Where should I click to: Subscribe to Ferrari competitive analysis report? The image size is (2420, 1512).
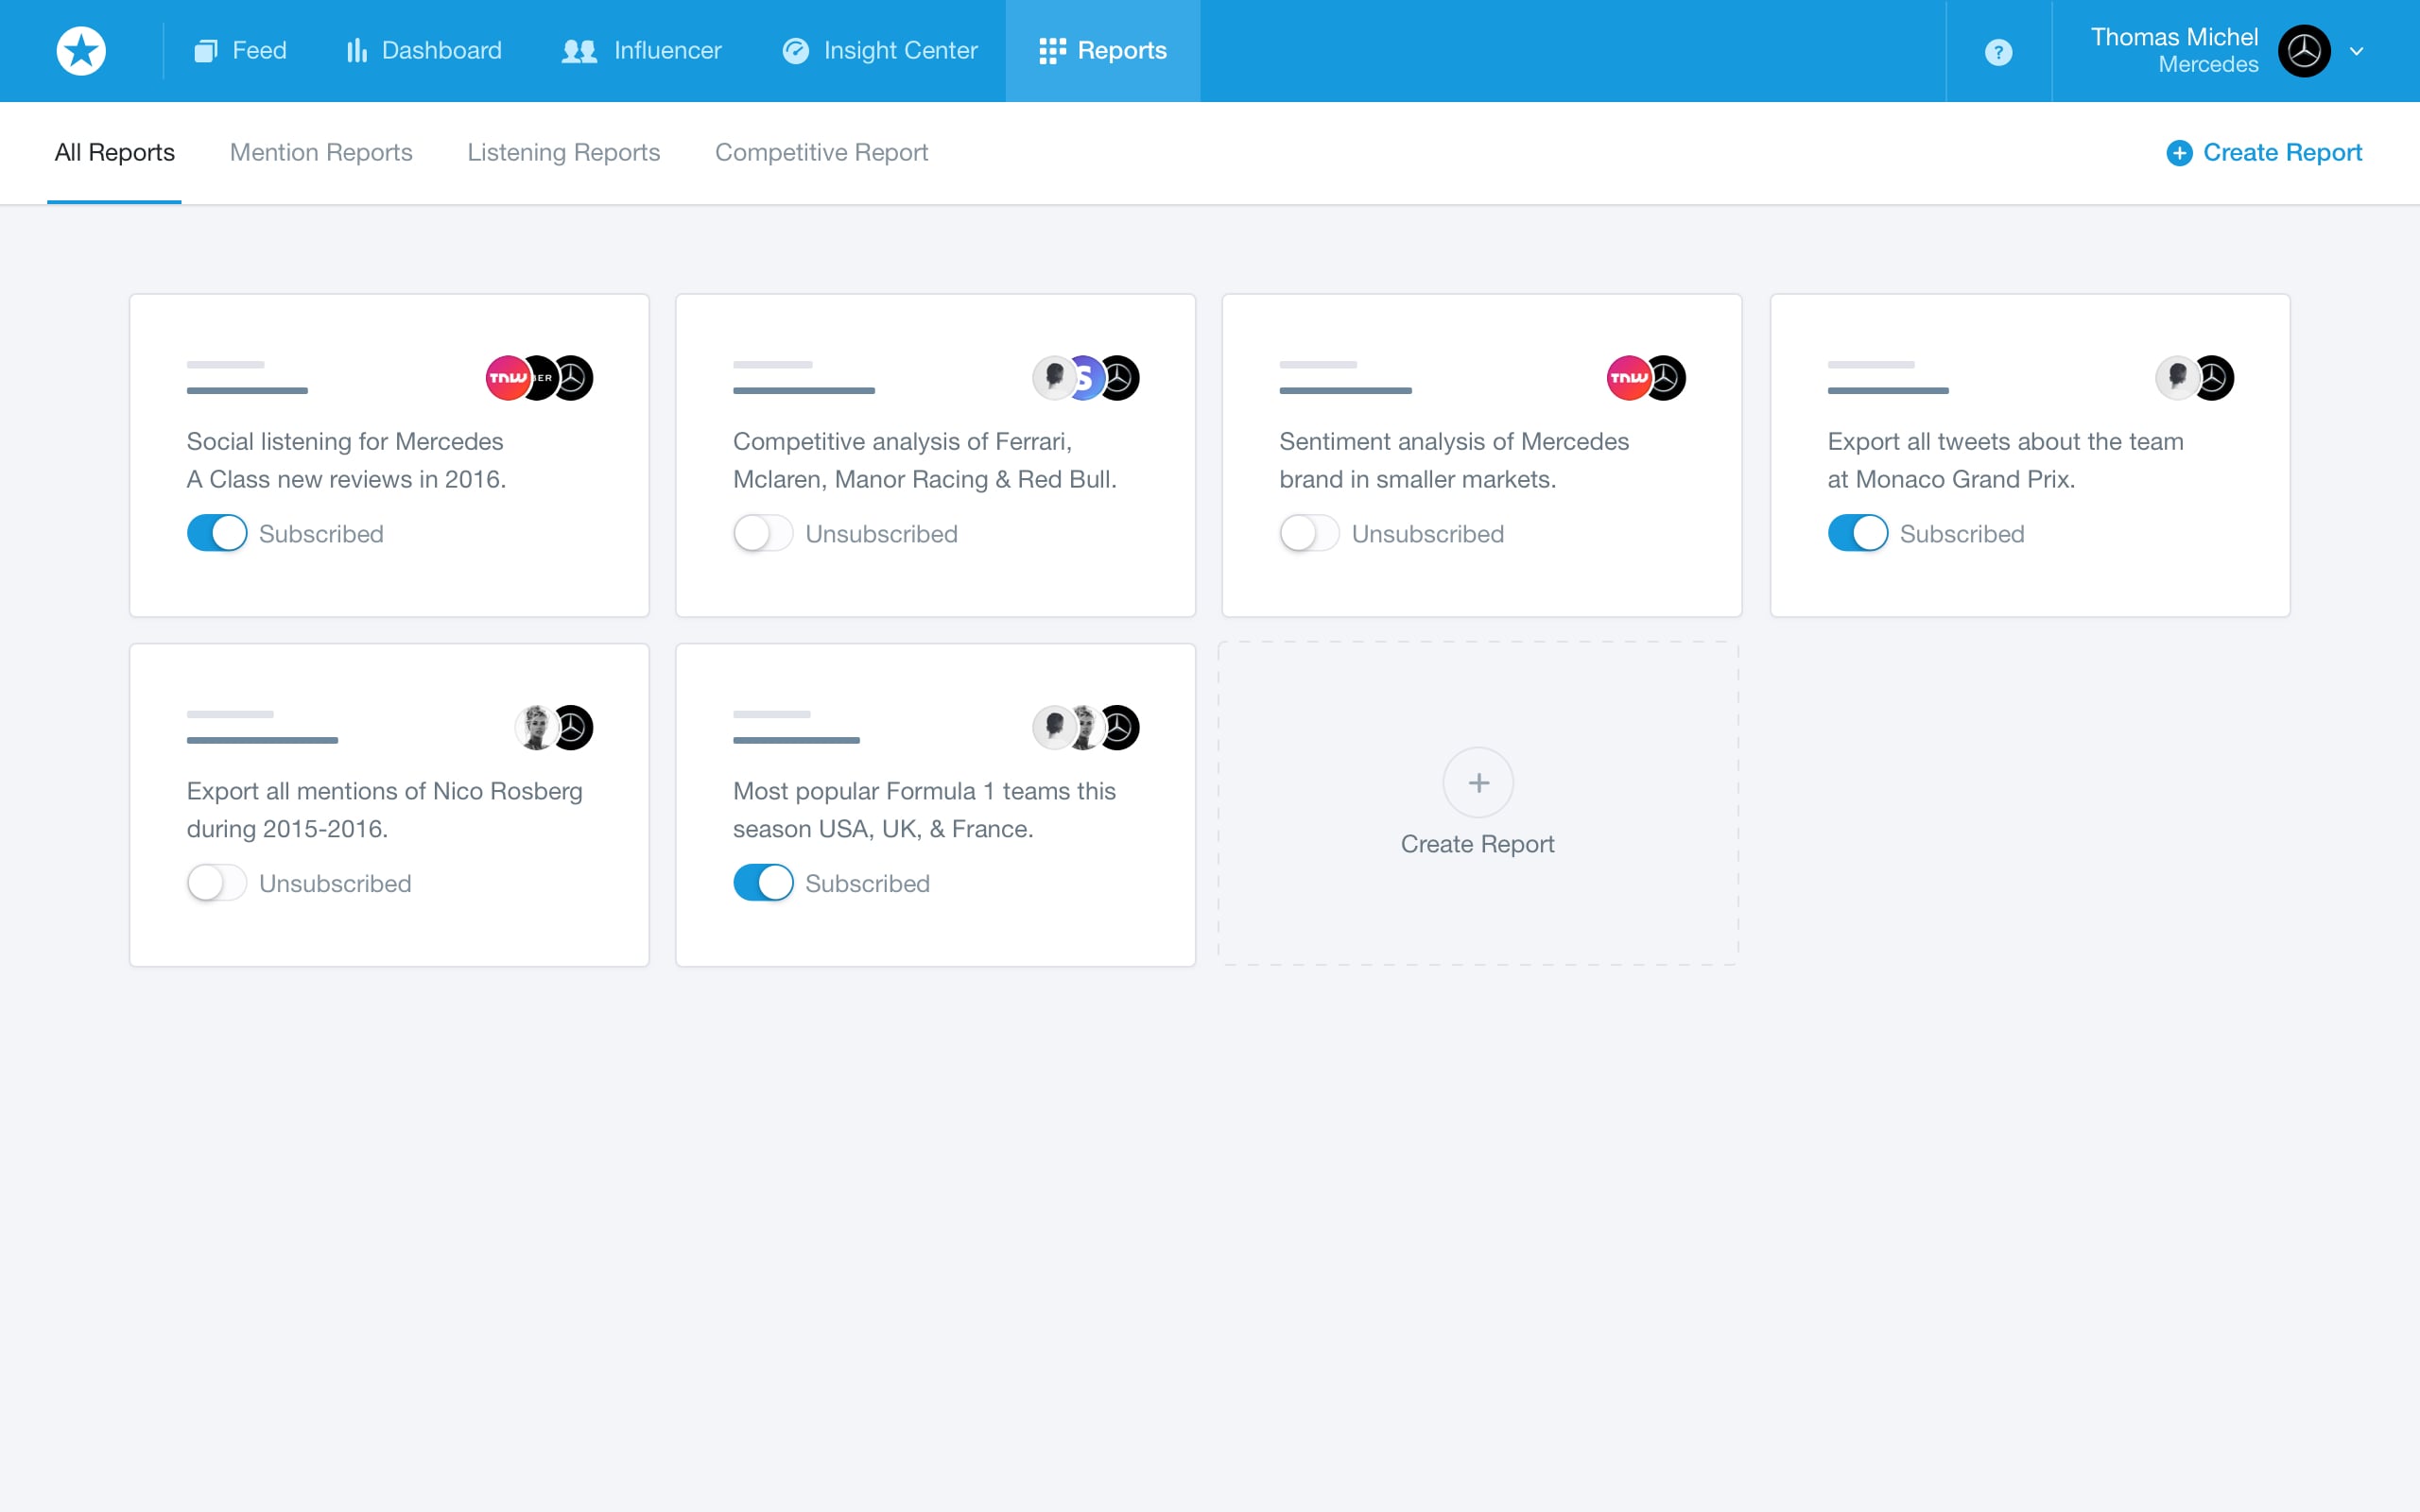763,533
